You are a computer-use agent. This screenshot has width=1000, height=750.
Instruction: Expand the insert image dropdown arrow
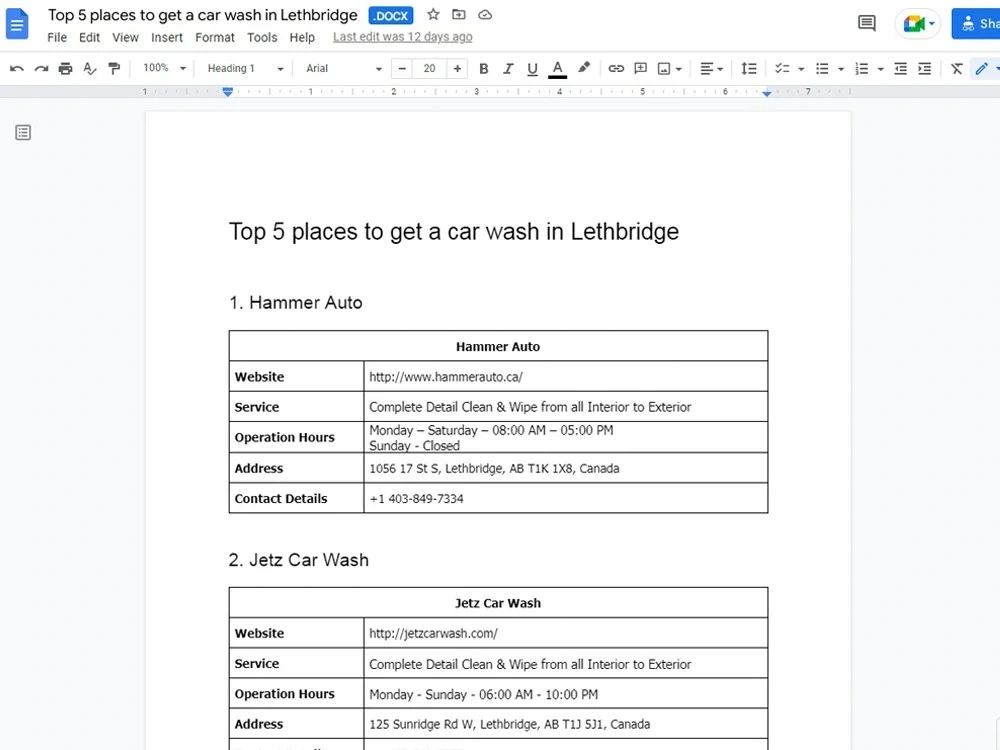pos(679,69)
